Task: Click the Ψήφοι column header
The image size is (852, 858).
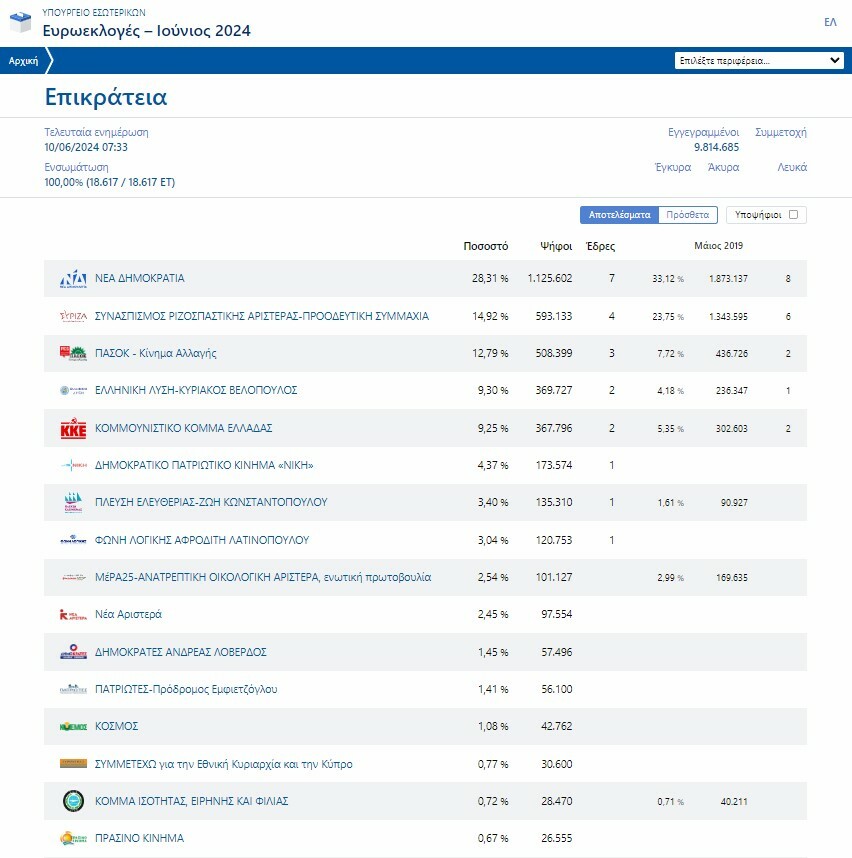Action: 556,246
